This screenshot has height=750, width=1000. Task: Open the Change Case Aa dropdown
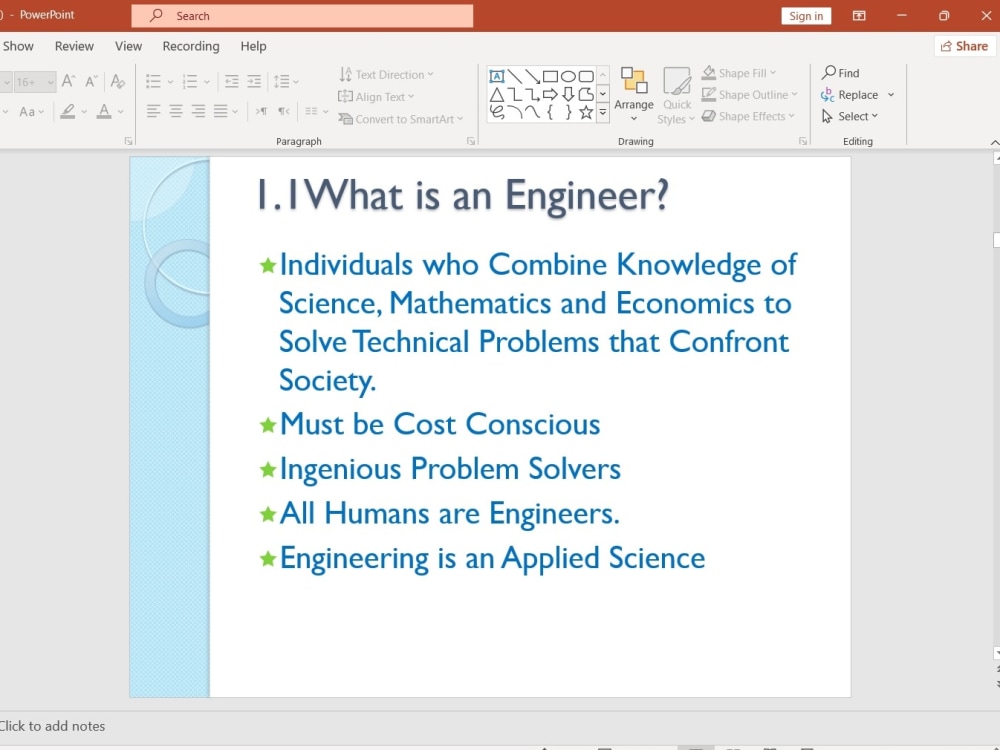(31, 112)
